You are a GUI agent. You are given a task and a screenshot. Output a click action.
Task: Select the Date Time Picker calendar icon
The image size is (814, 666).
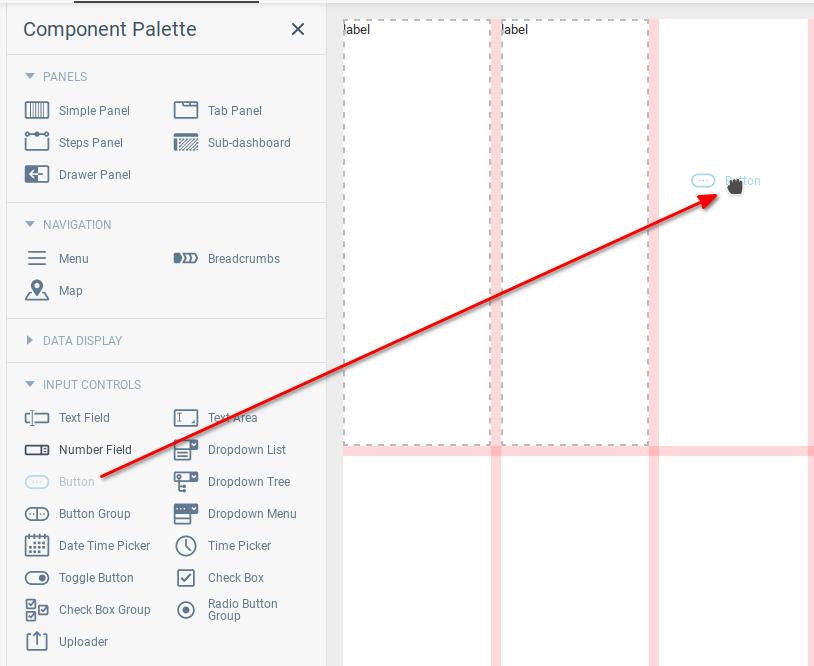click(x=37, y=546)
